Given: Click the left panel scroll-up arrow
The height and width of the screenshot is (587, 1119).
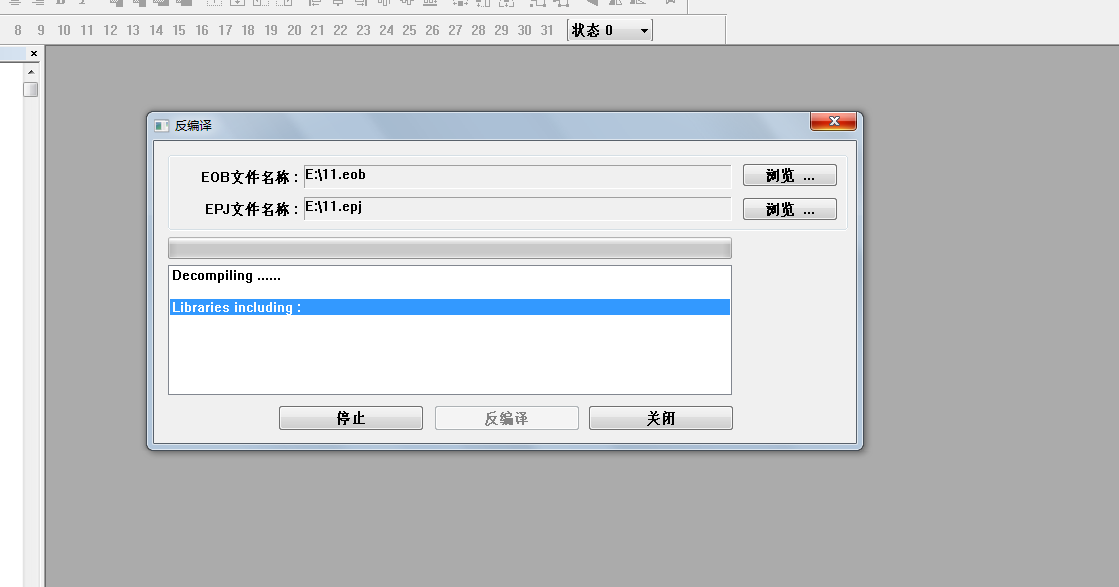Looking at the screenshot, I should 31,72.
